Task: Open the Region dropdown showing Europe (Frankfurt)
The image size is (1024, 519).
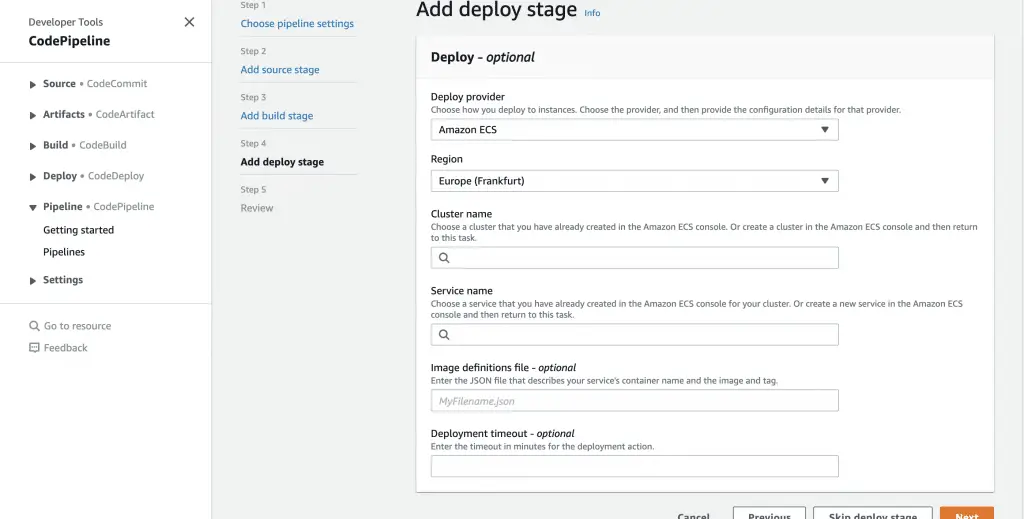Action: pos(634,181)
